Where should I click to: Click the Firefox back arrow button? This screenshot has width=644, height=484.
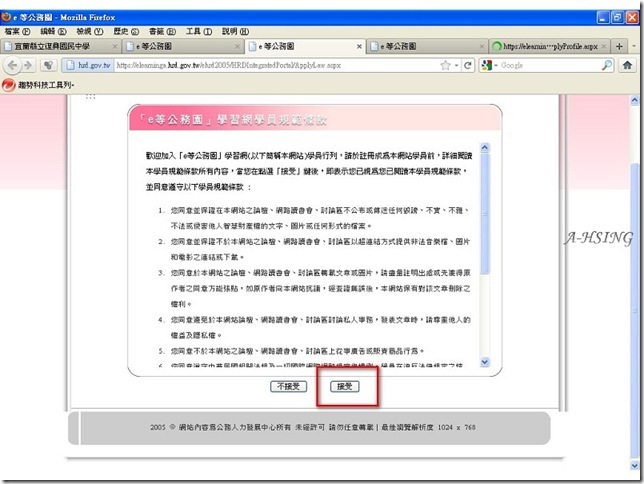(x=12, y=65)
